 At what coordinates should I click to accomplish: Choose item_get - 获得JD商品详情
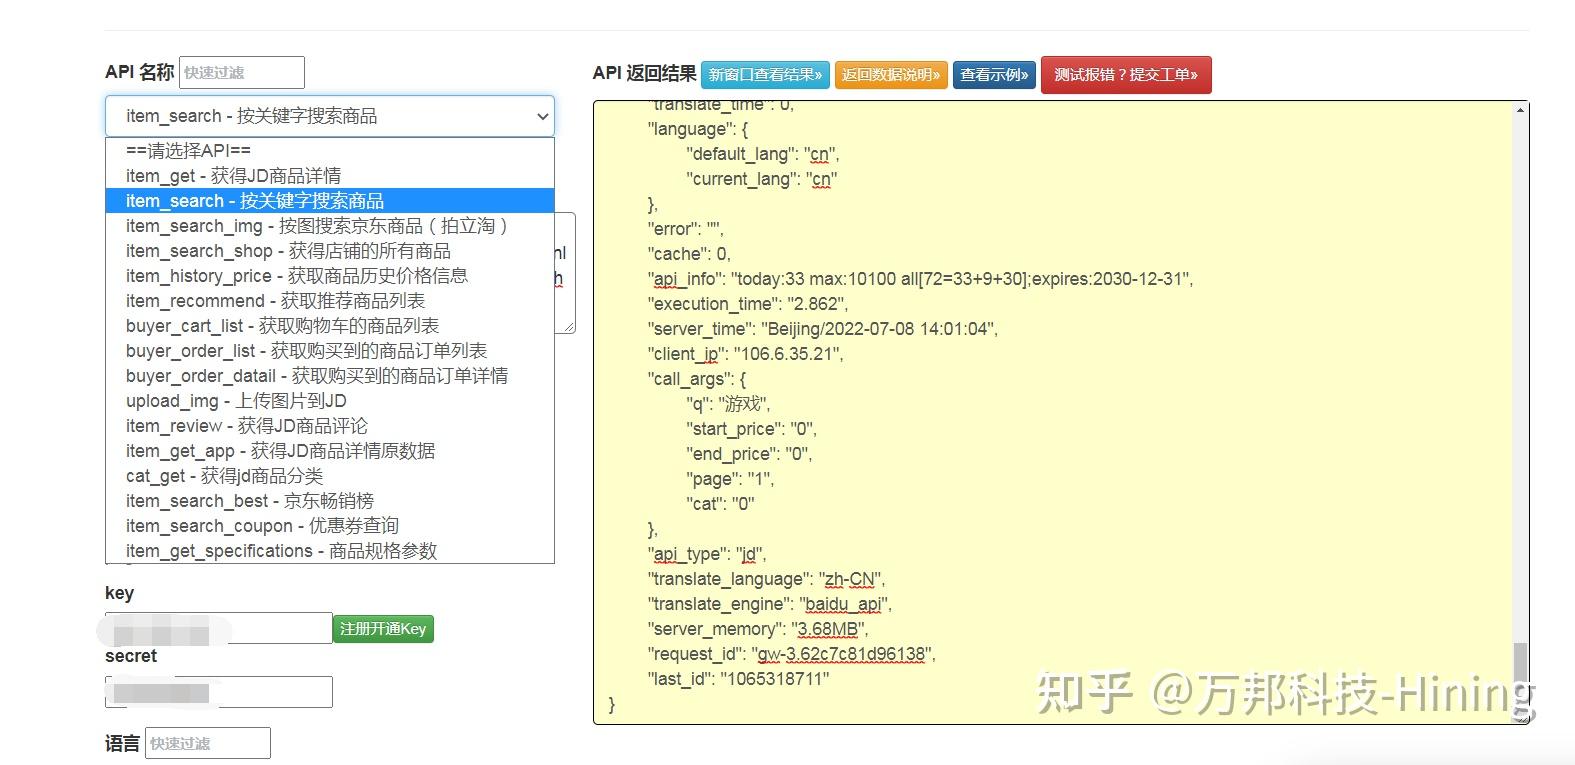point(329,176)
